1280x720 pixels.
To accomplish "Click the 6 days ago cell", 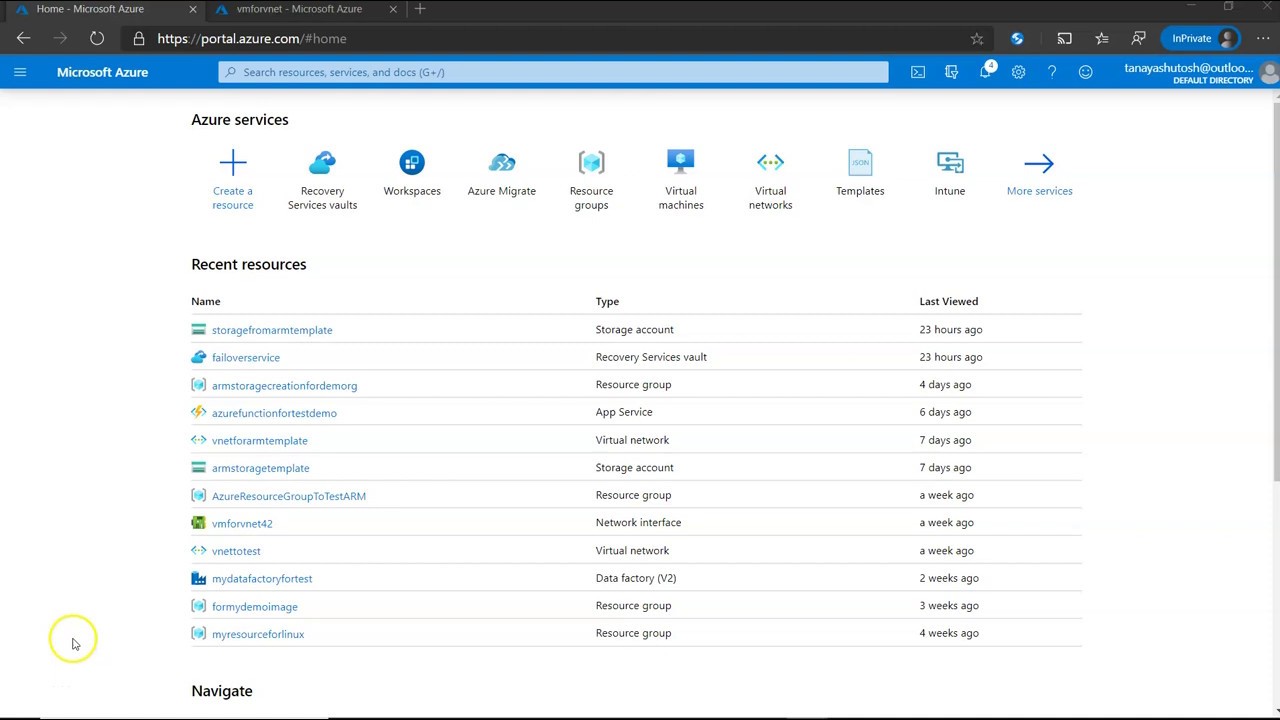I will pyautogui.click(x=945, y=412).
